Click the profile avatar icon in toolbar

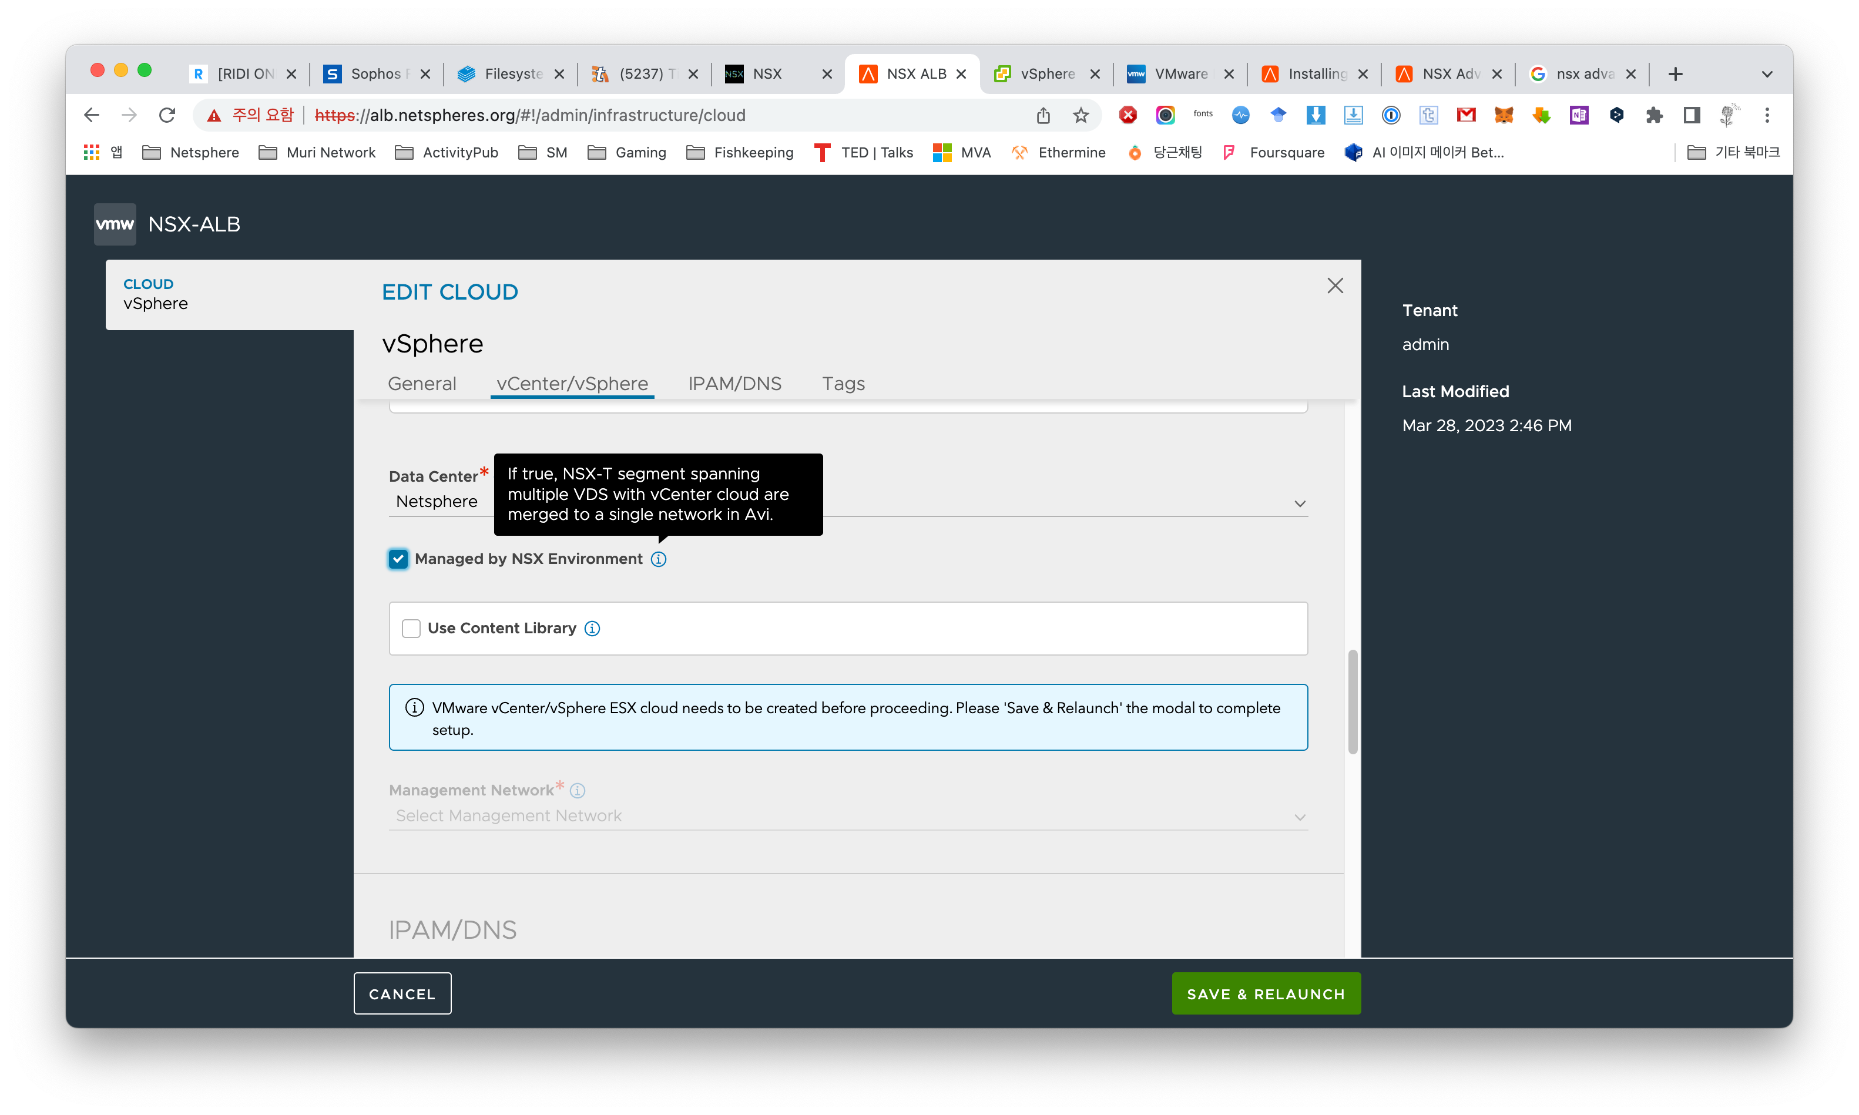click(1729, 115)
